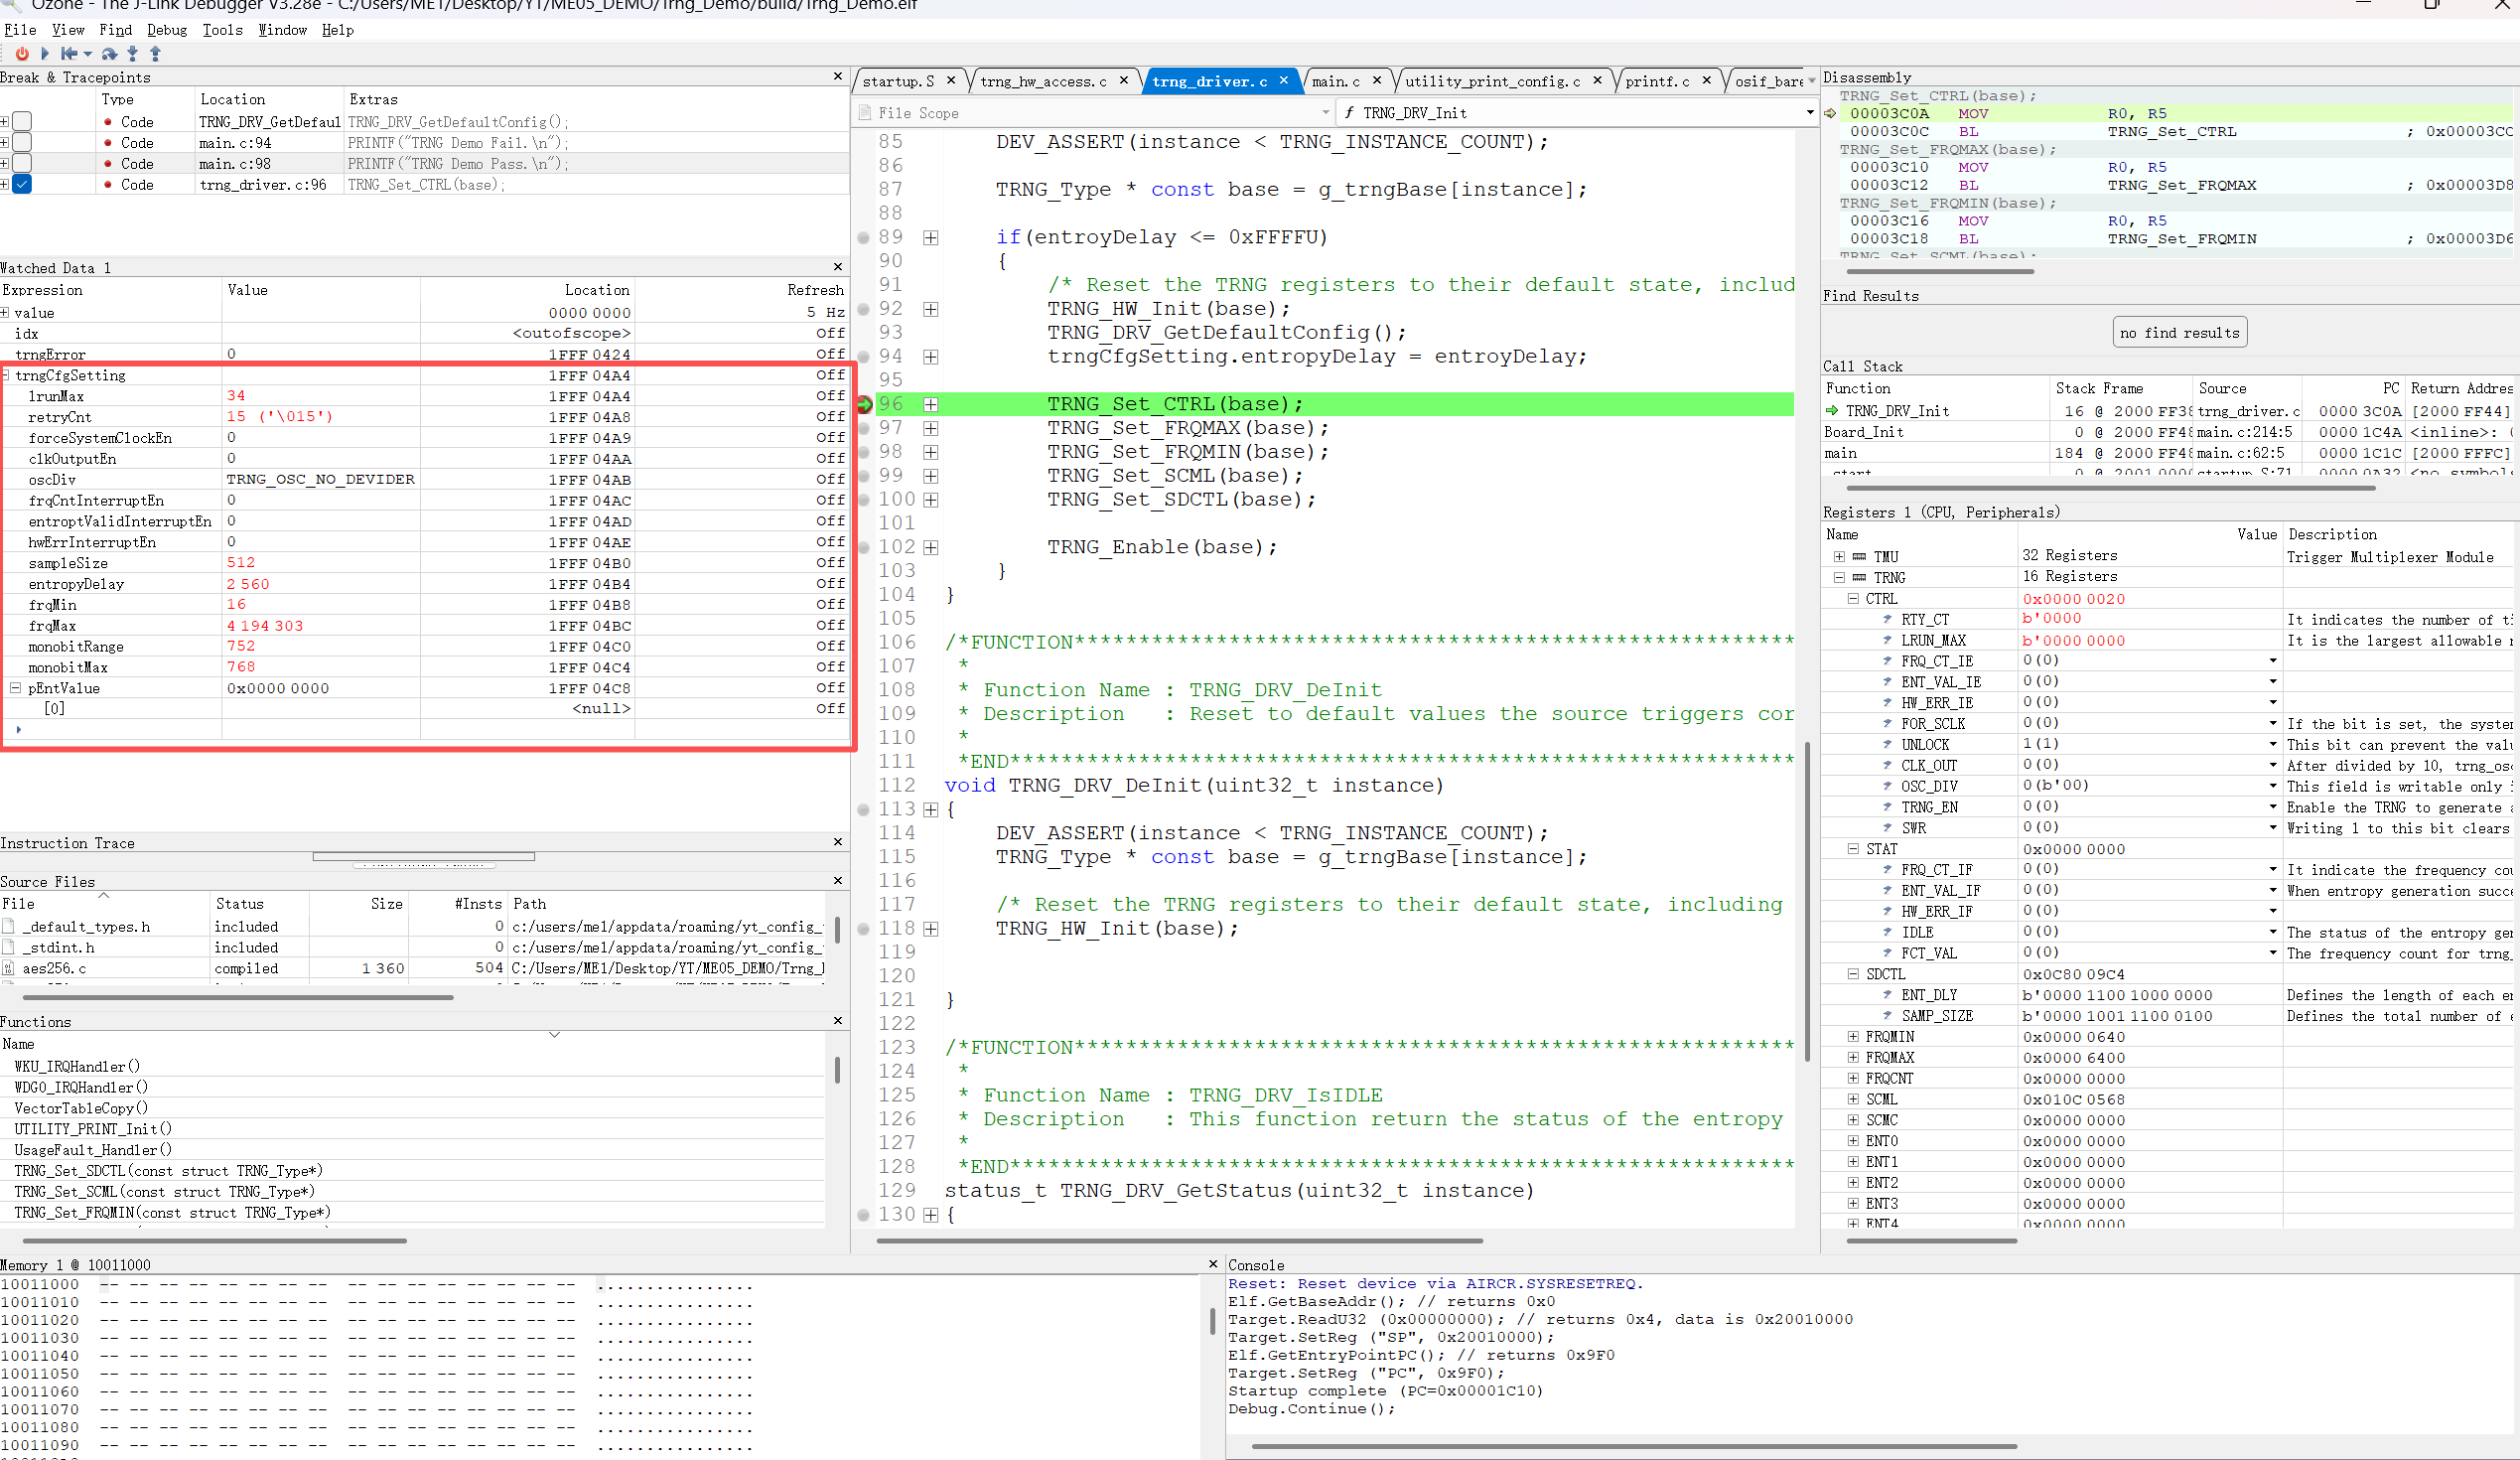
Task: Open the reset mode dropdown arrow
Action: point(88,54)
